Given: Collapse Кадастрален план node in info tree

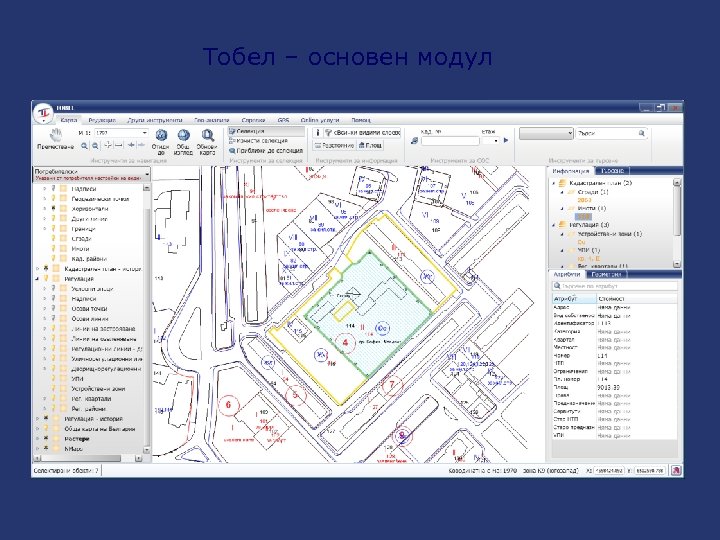Looking at the screenshot, I should pos(554,183).
